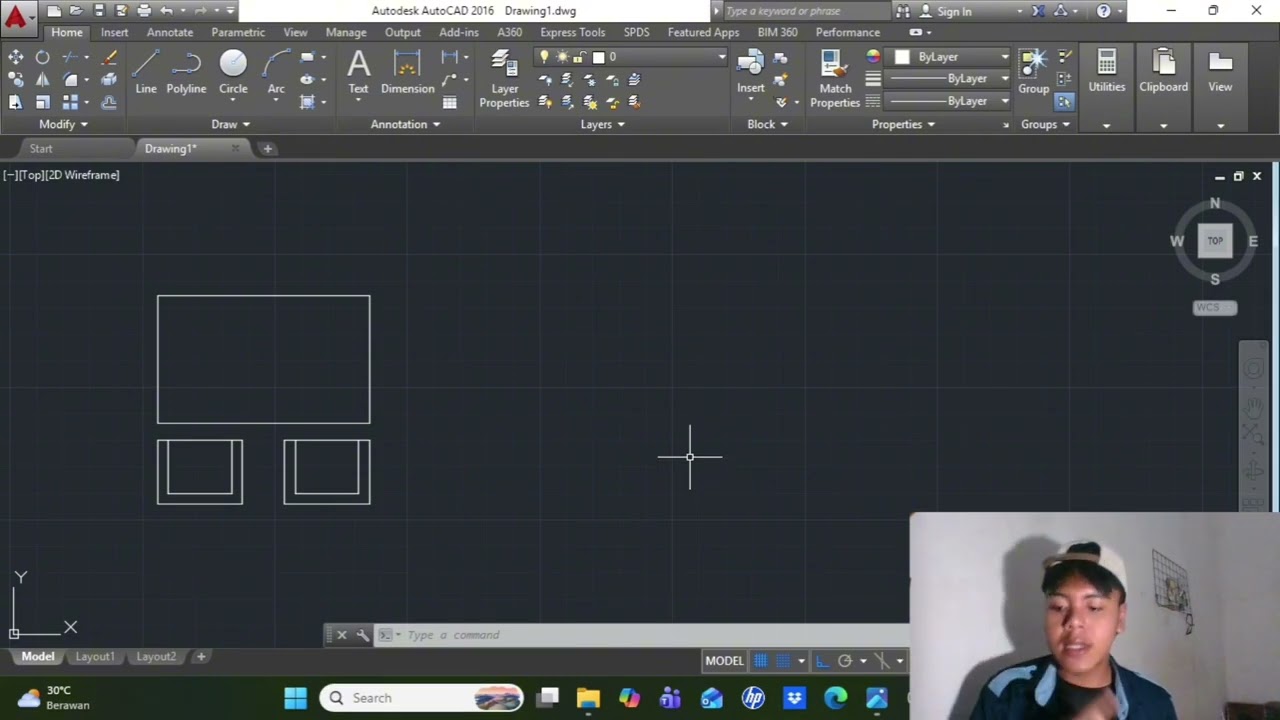This screenshot has height=720, width=1280.
Task: Click the layer 0 color swatch
Action: coord(599,57)
